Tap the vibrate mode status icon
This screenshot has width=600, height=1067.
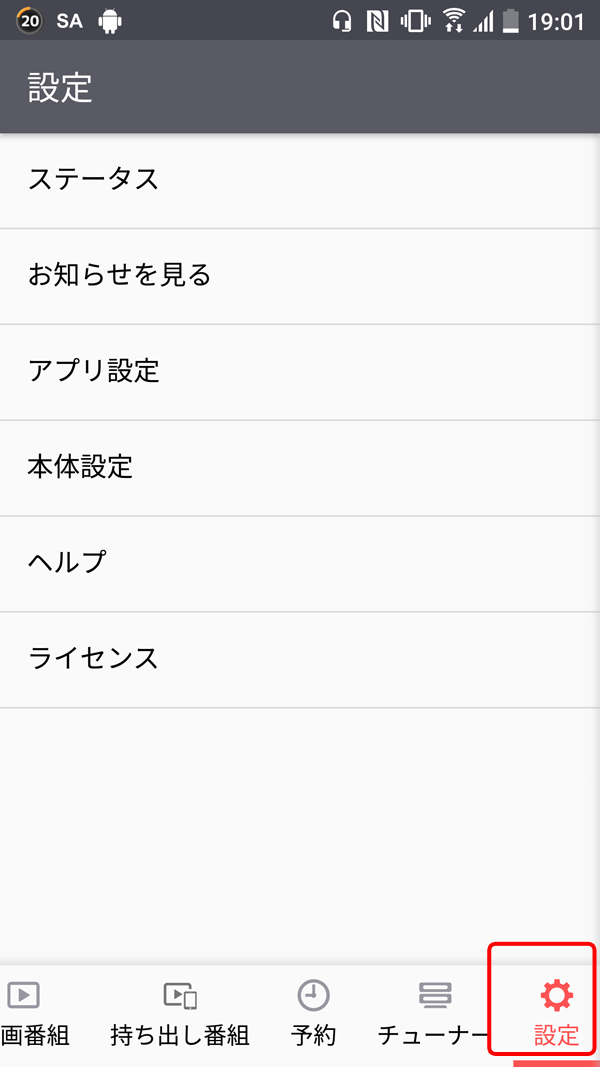pyautogui.click(x=414, y=22)
